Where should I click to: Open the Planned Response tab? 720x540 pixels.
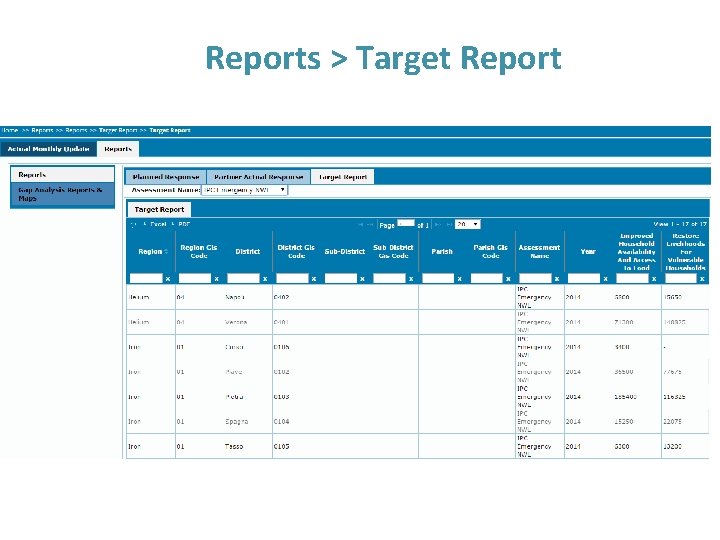pyautogui.click(x=166, y=177)
